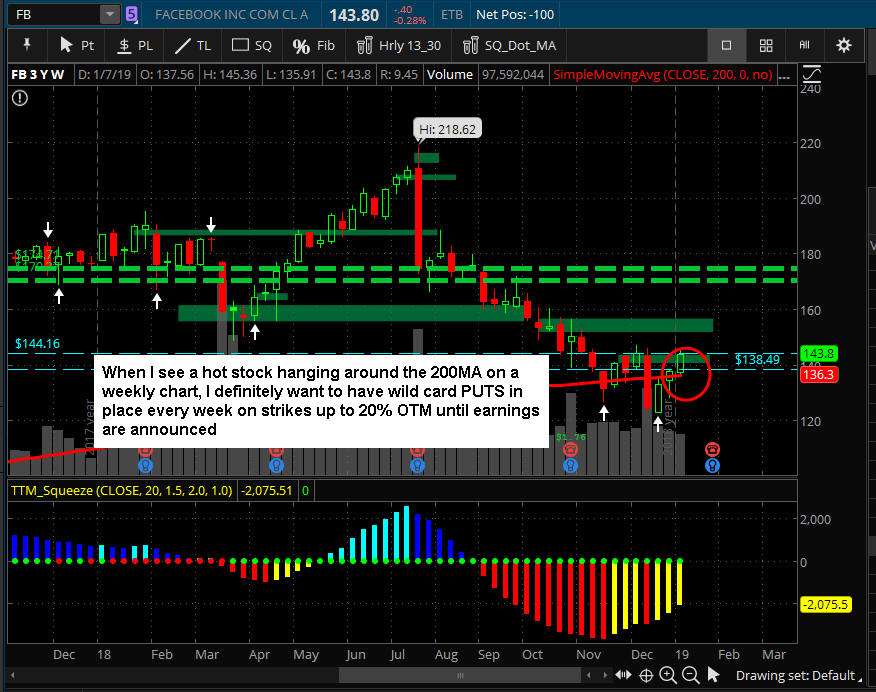Select the Price Level (PL) tool
This screenshot has height=692, width=876.
(134, 45)
